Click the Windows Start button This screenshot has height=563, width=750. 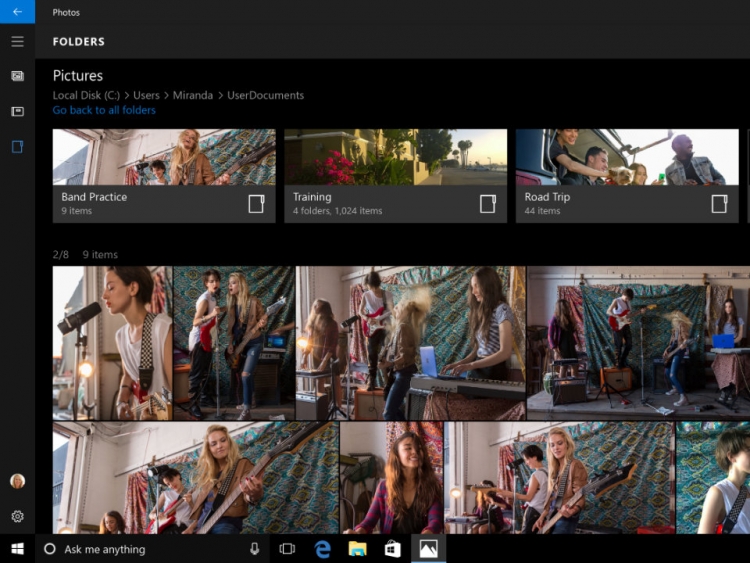pyautogui.click(x=17, y=549)
